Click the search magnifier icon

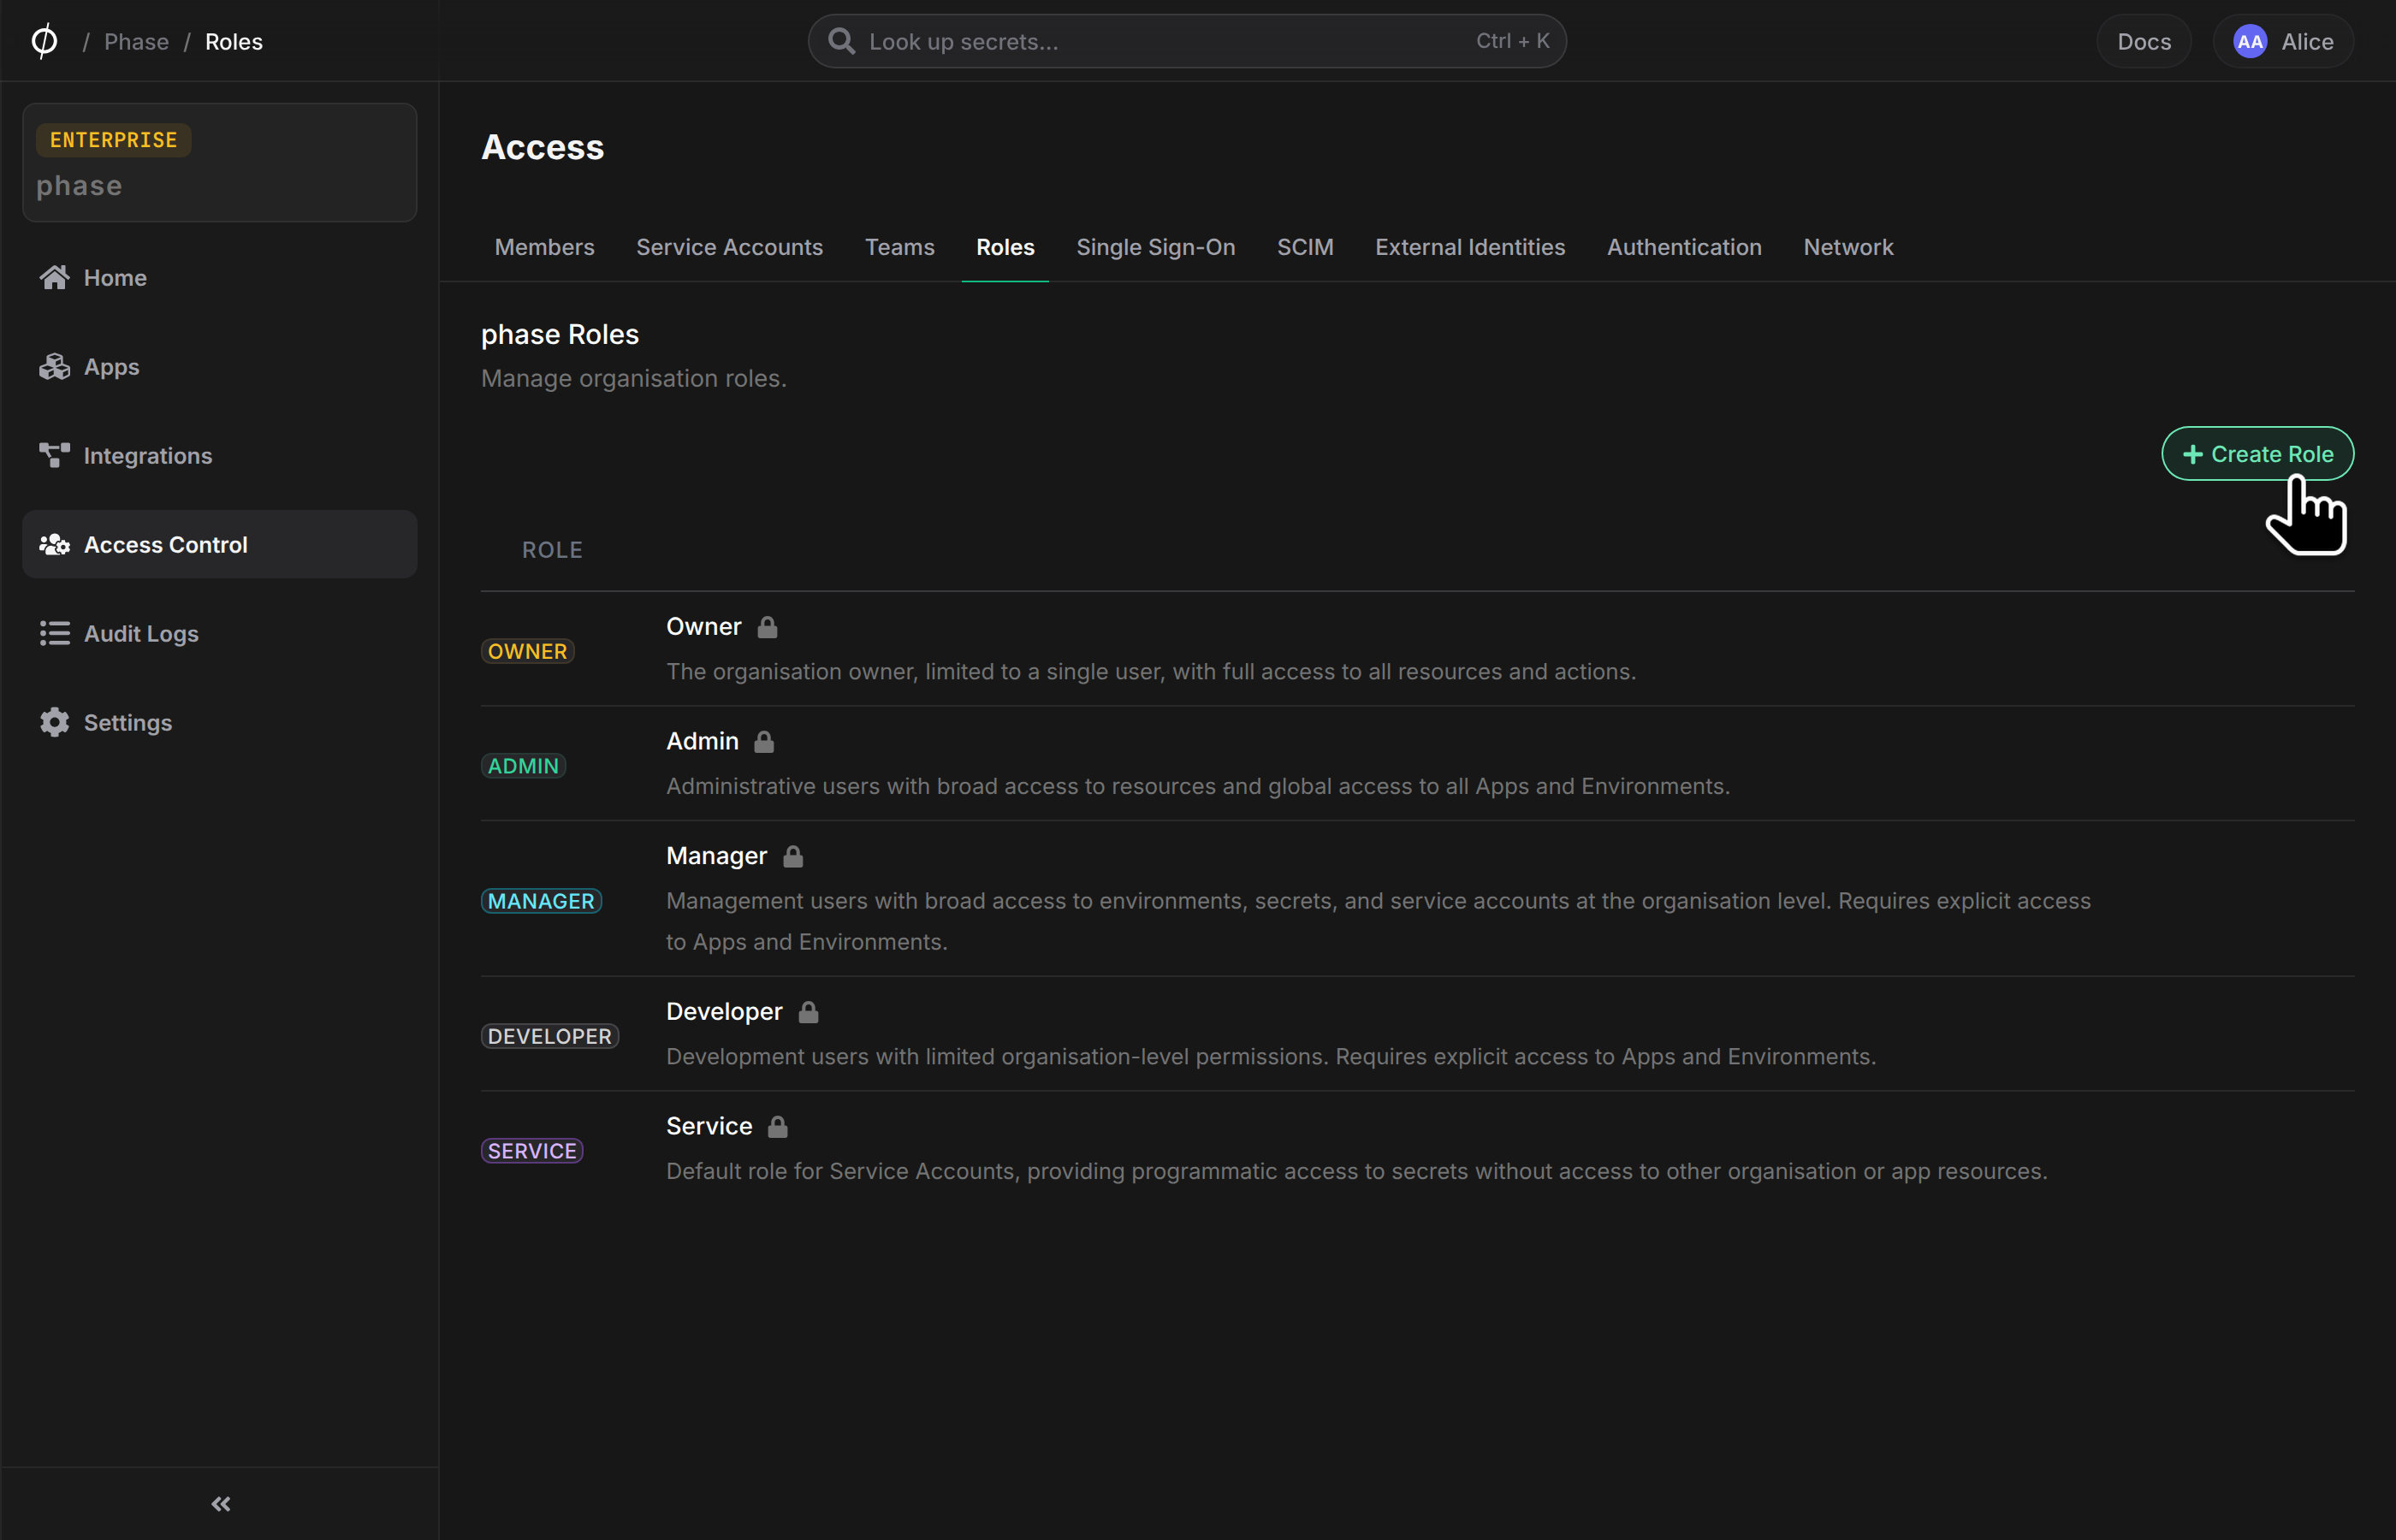841,41
